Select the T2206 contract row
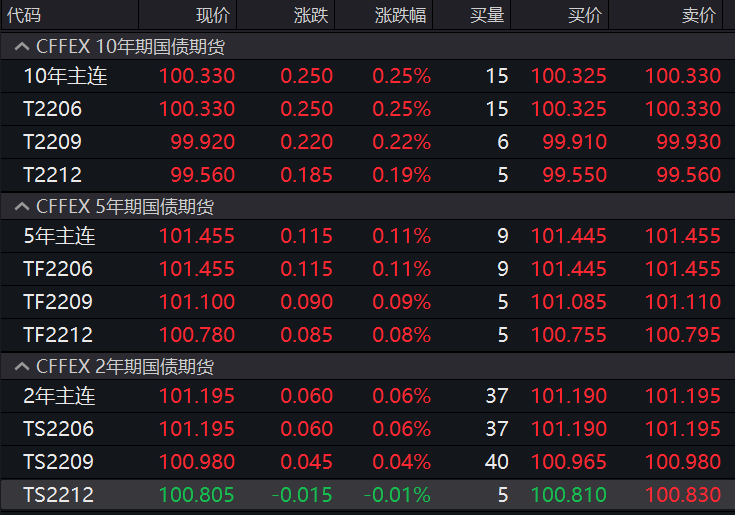This screenshot has height=515, width=735. tap(52, 109)
